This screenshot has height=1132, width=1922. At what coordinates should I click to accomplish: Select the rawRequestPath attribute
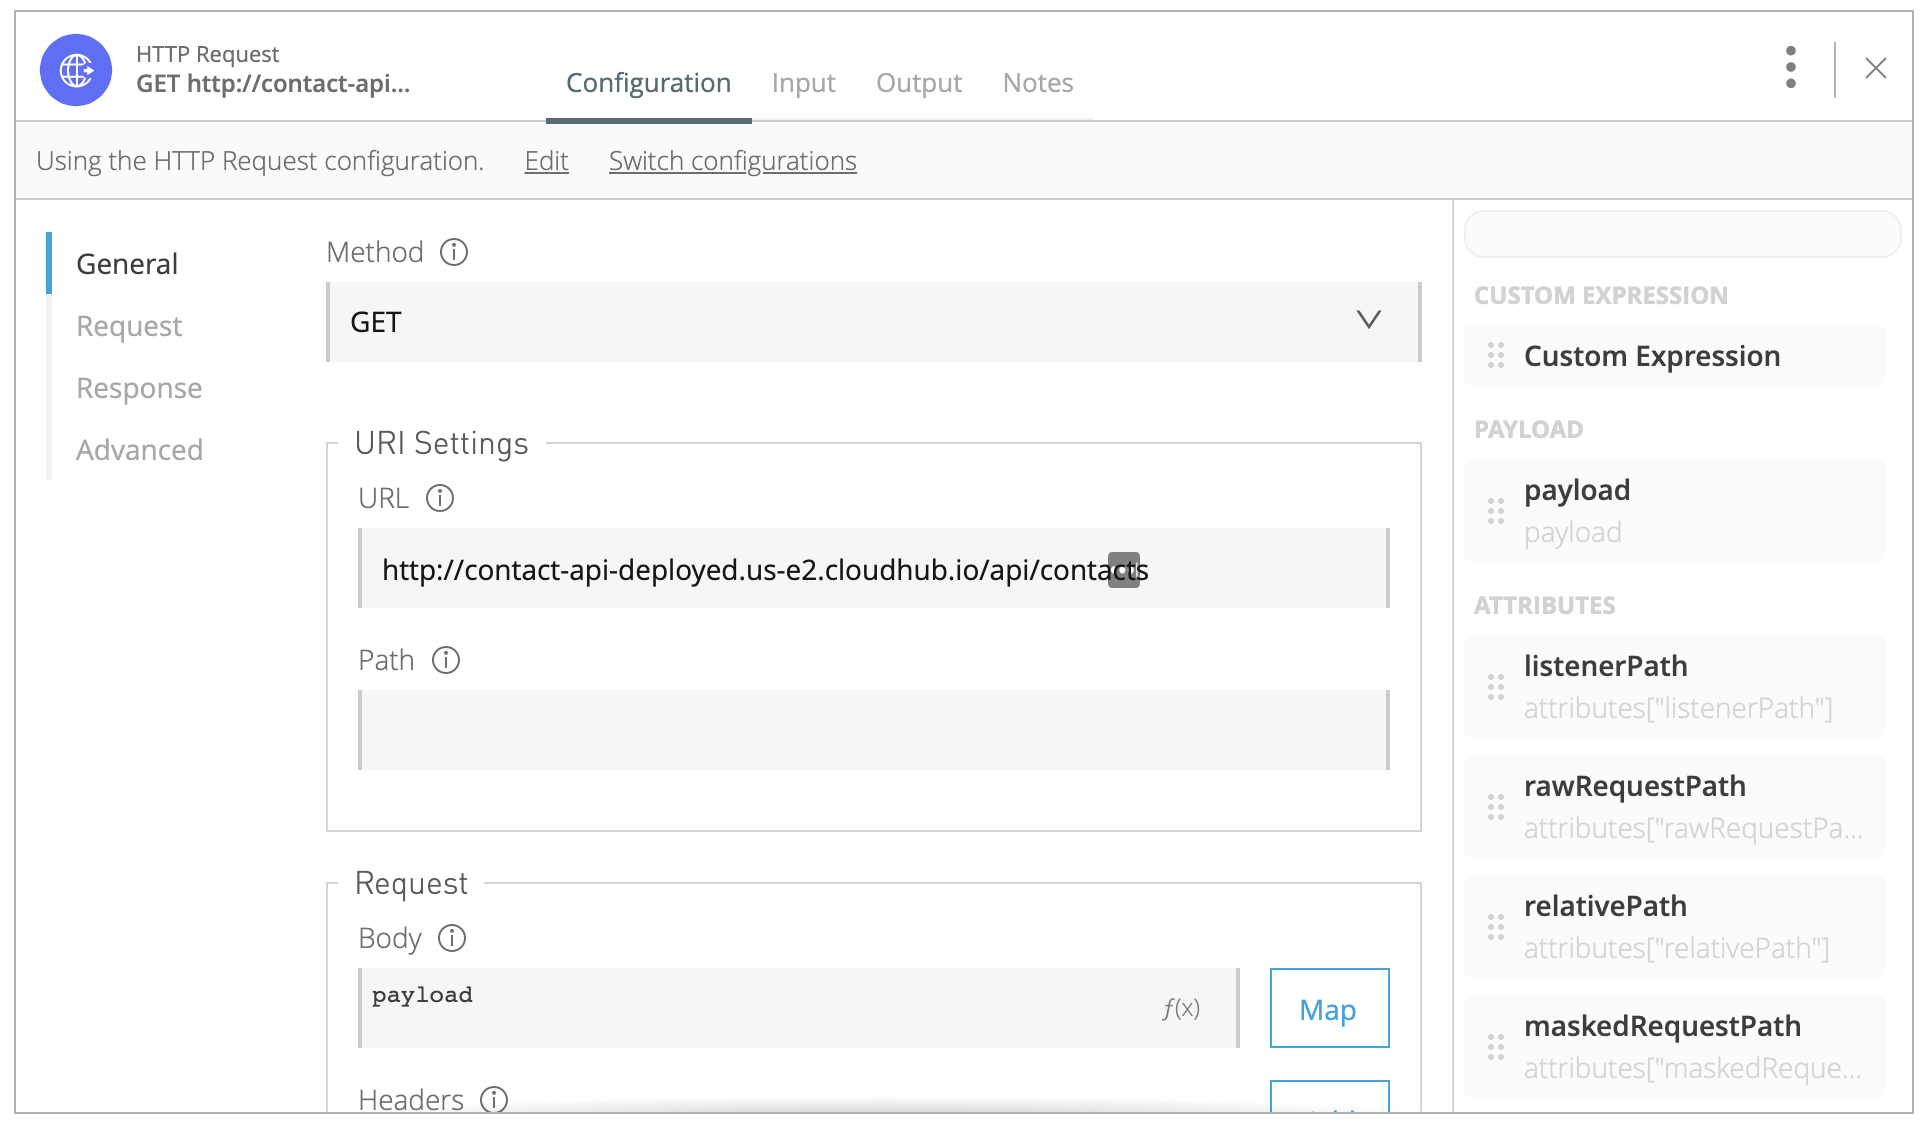coord(1674,807)
